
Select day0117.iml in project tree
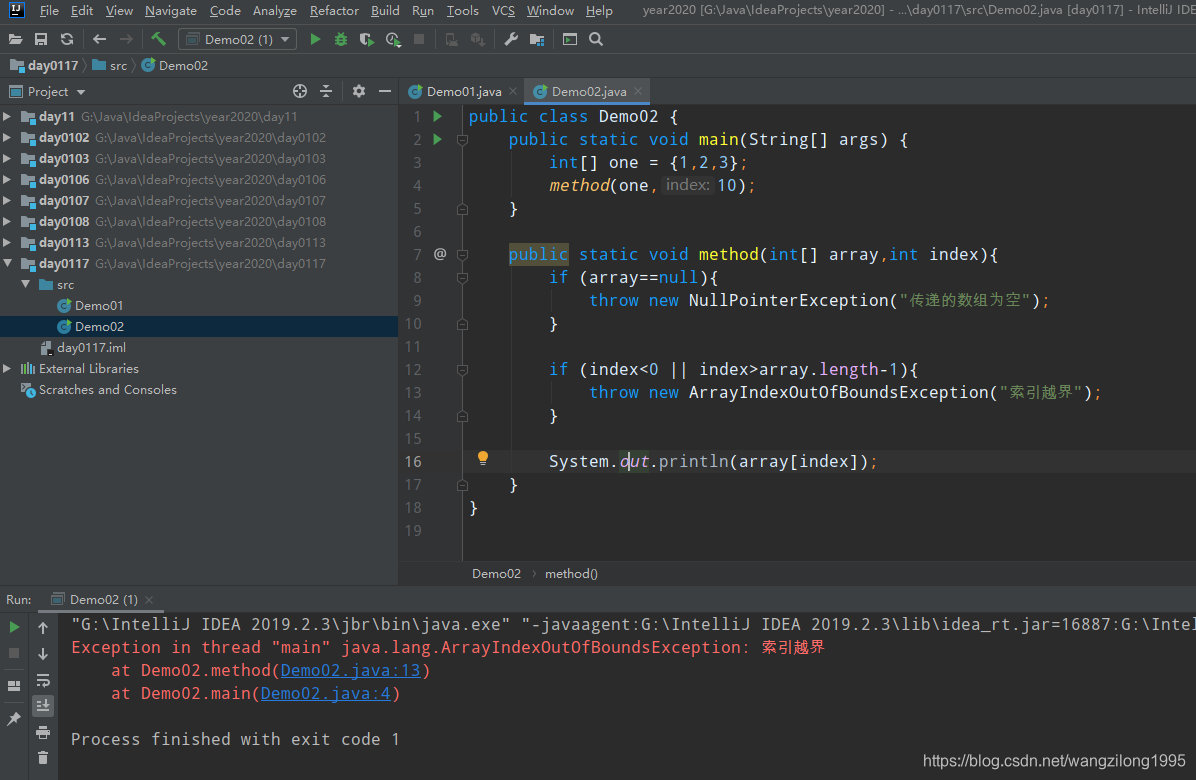pos(91,347)
